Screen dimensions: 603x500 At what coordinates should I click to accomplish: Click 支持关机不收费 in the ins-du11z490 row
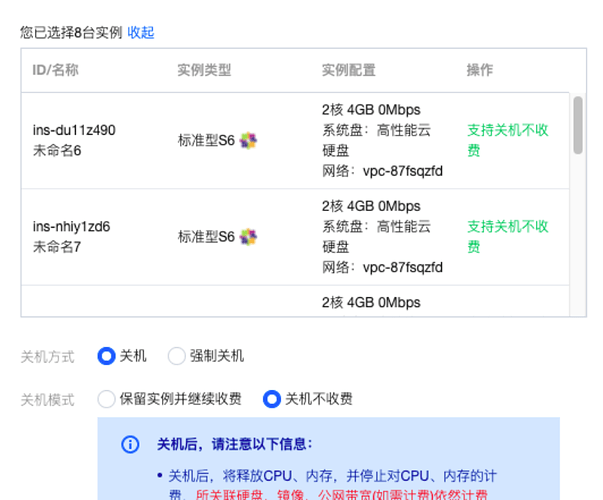[x=508, y=140]
